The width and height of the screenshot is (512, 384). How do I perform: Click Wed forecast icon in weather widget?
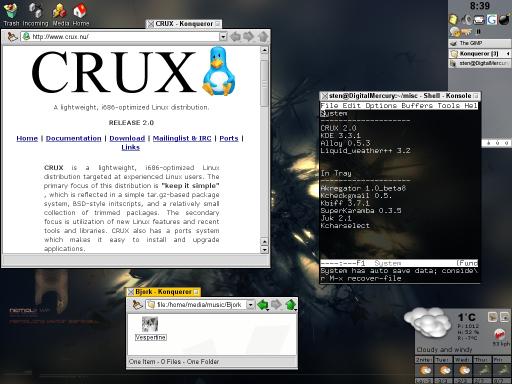(x=463, y=370)
